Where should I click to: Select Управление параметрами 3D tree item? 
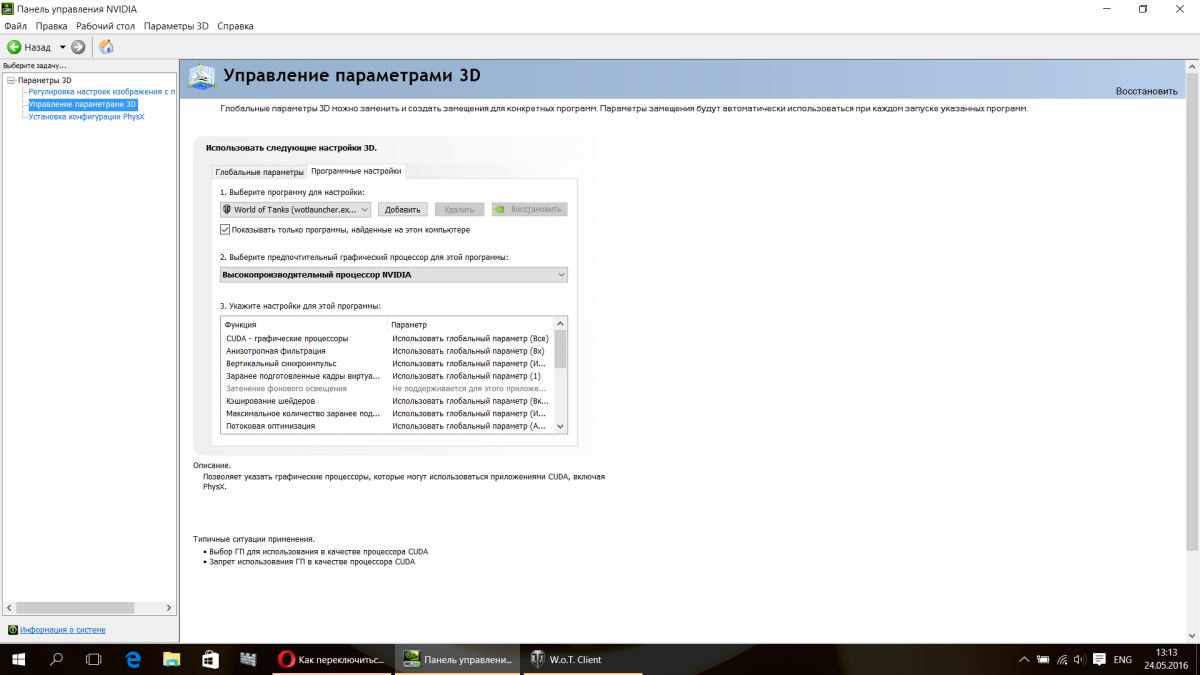82,104
